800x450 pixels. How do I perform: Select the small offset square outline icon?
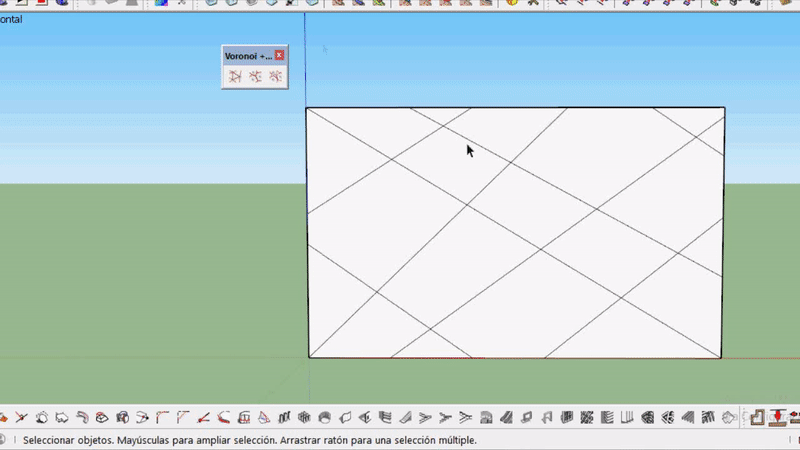pyautogui.click(x=527, y=418)
